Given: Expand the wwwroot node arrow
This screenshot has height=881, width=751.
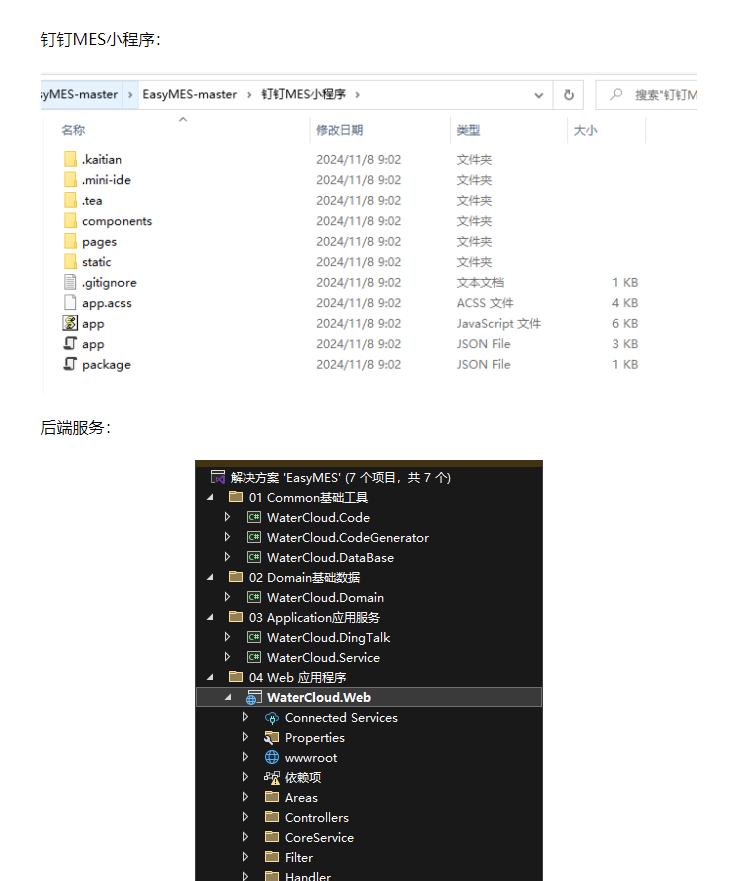Looking at the screenshot, I should coord(245,757).
